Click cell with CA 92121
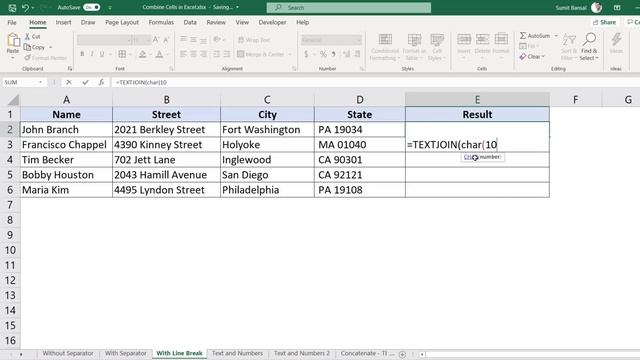Viewport: 640px width, 360px height. pyautogui.click(x=360, y=175)
